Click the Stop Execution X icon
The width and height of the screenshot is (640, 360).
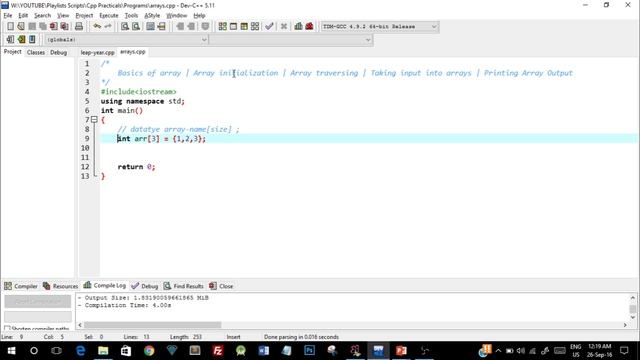coord(284,27)
